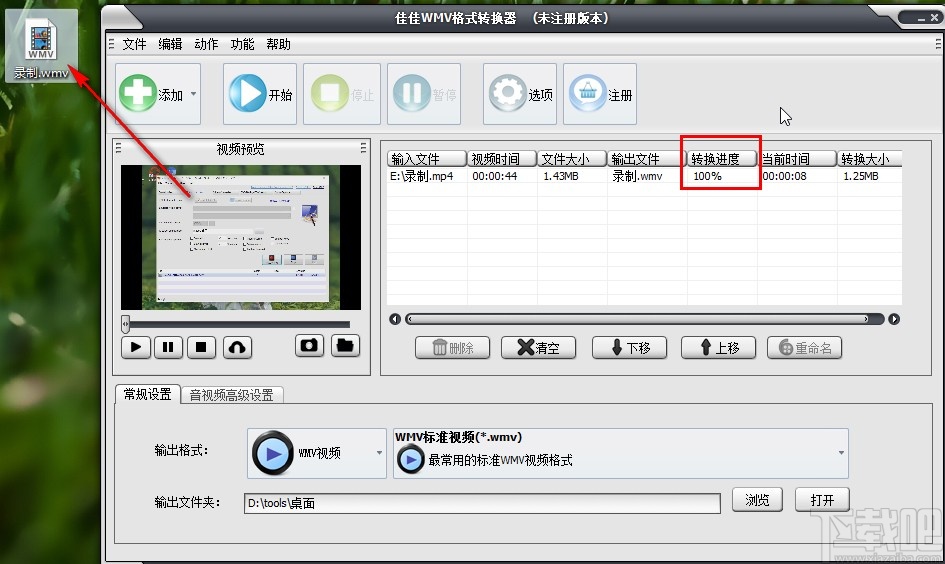The width and height of the screenshot is (945, 564).
Task: Click the output folder path field
Action: (x=482, y=503)
